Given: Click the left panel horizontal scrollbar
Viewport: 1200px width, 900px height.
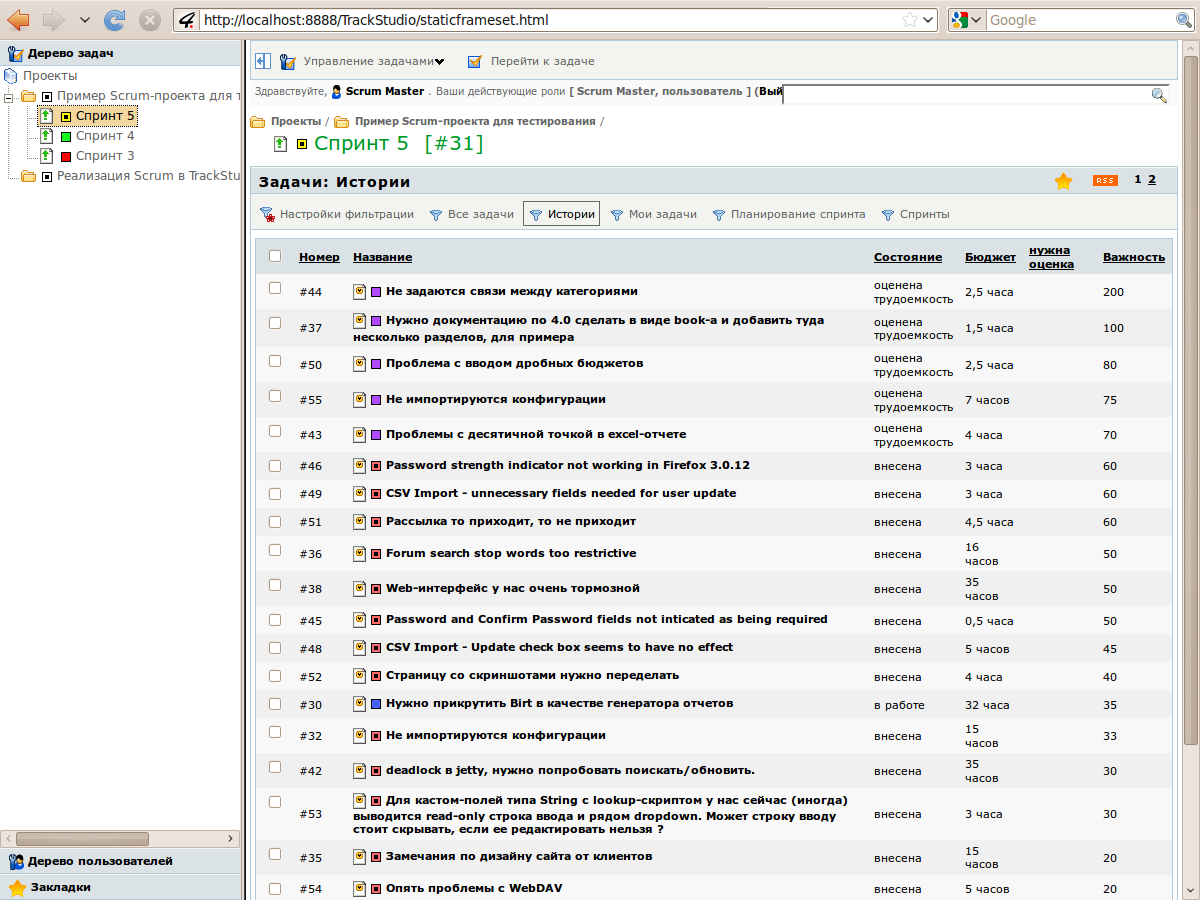Looking at the screenshot, I should (82, 839).
